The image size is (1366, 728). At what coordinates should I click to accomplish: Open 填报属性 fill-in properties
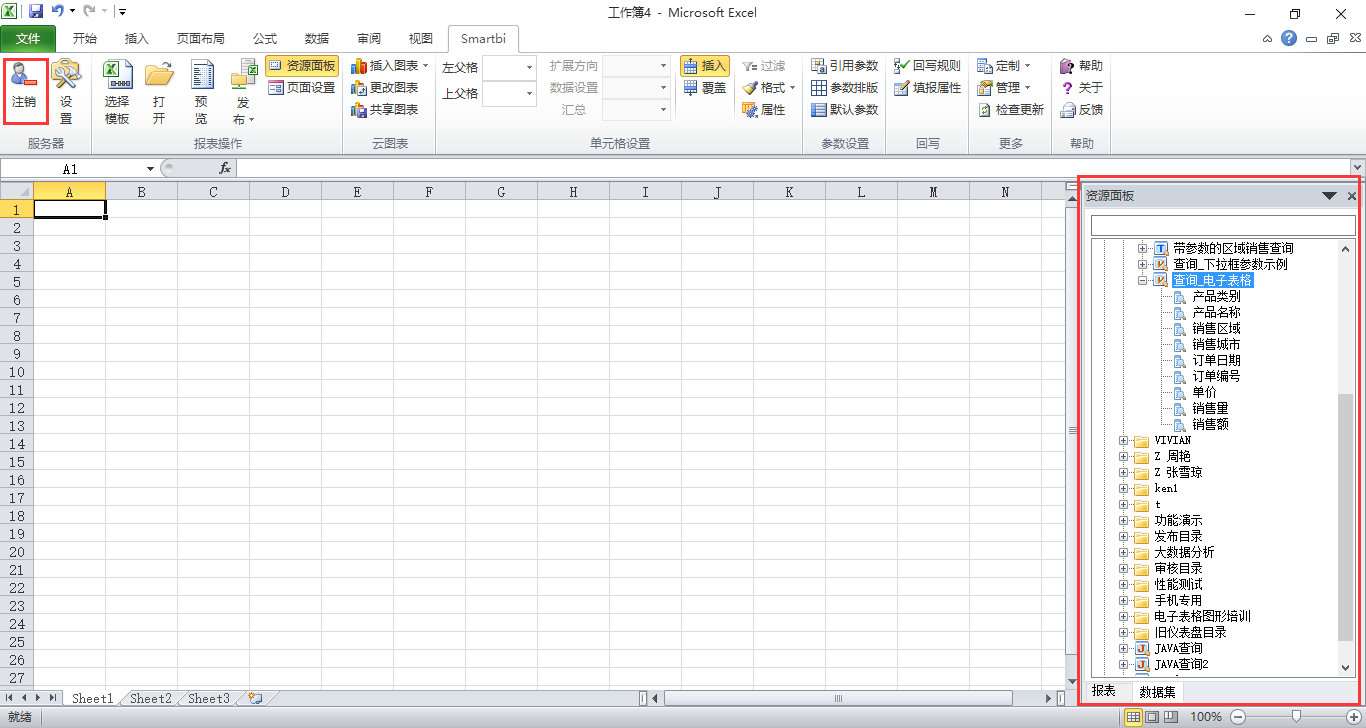click(927, 88)
